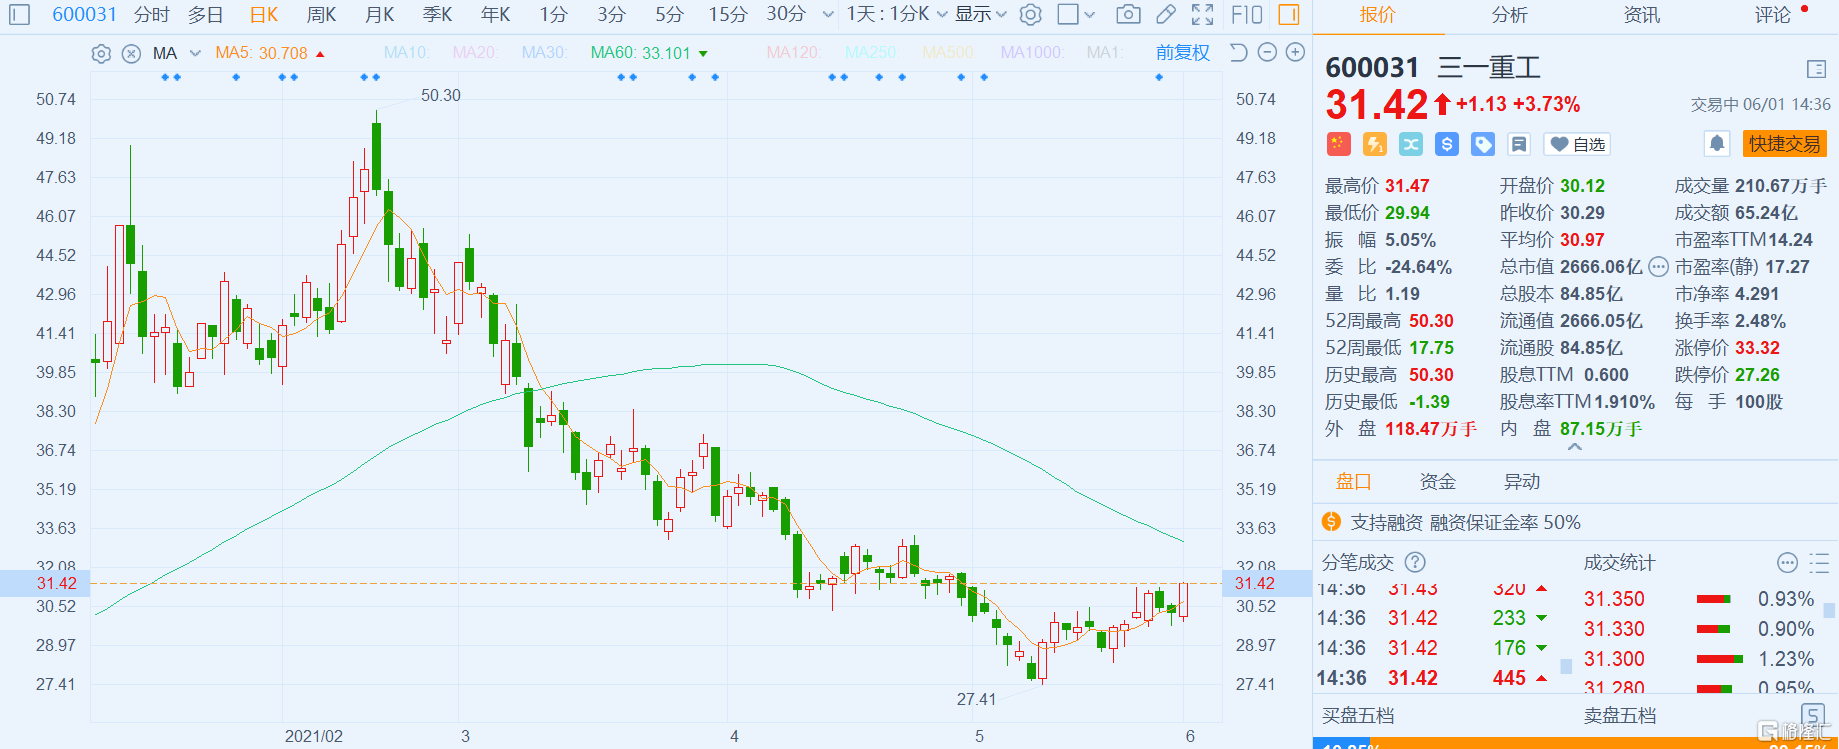Image resolution: width=1839 pixels, height=749 pixels.
Task: Set a price alert with the bell icon
Action: click(1717, 144)
